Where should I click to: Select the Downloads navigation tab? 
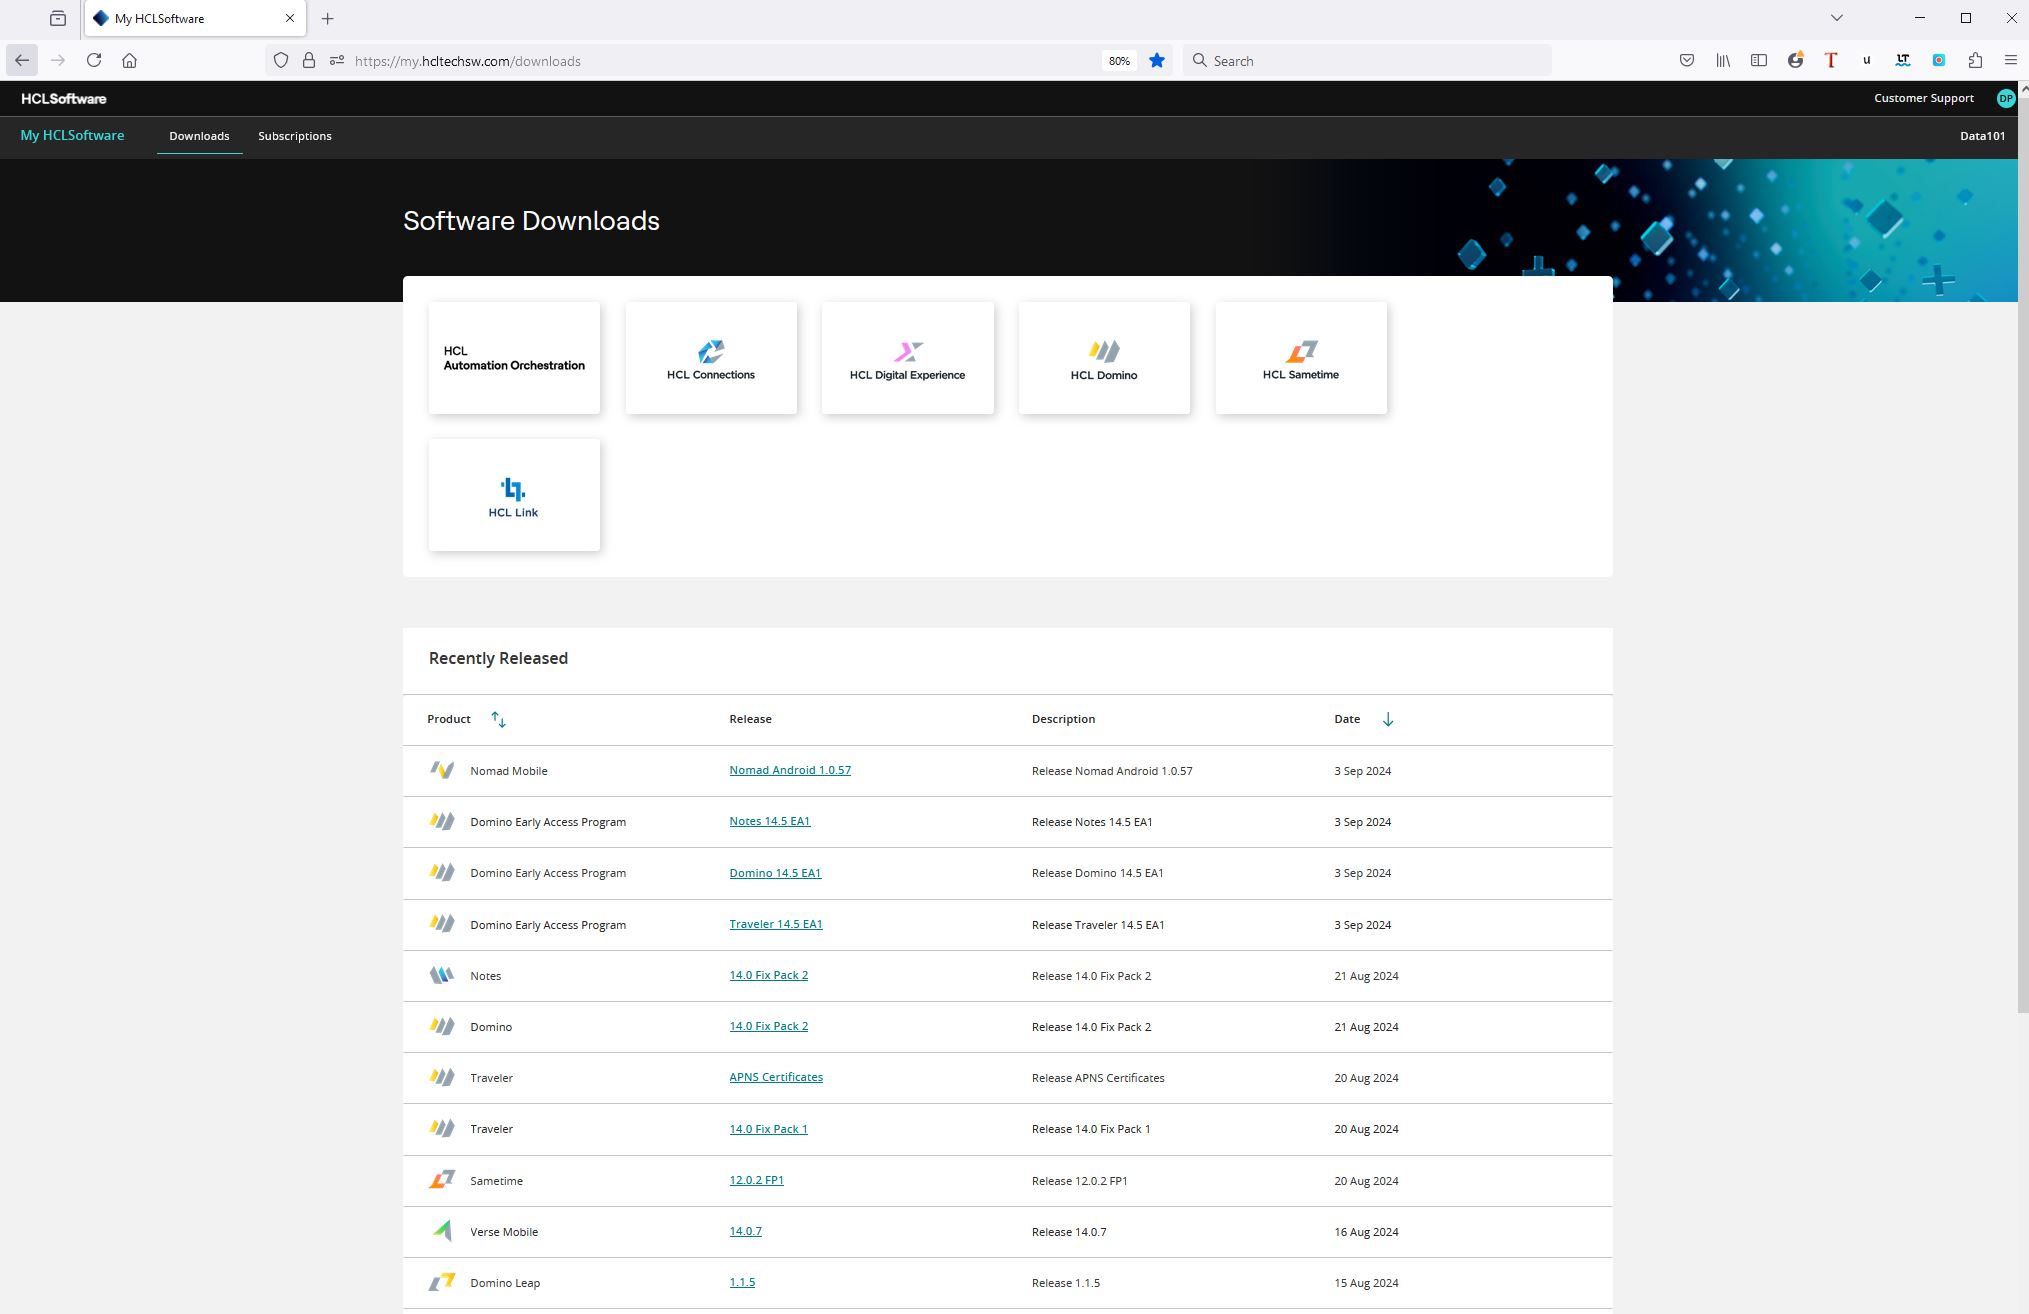pos(199,136)
